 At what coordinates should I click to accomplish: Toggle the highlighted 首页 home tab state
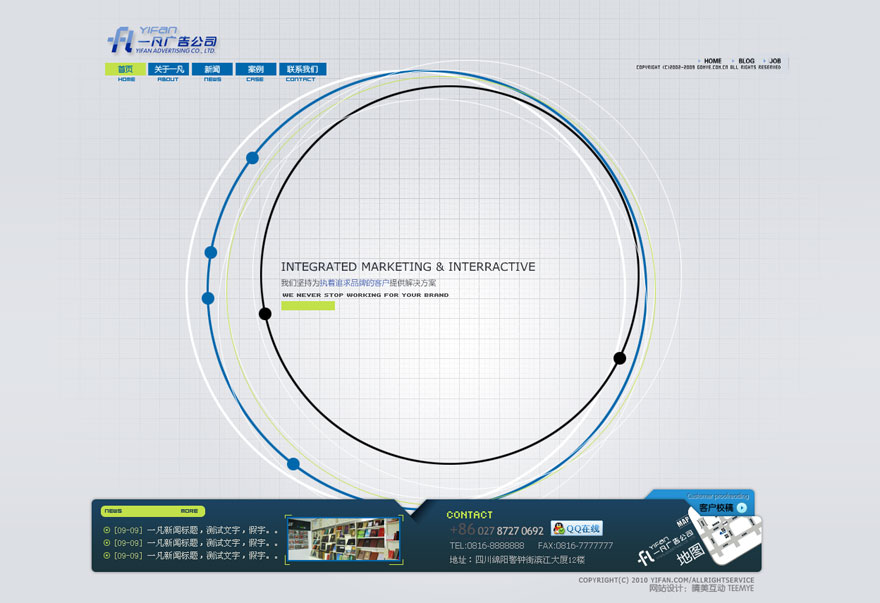124,69
